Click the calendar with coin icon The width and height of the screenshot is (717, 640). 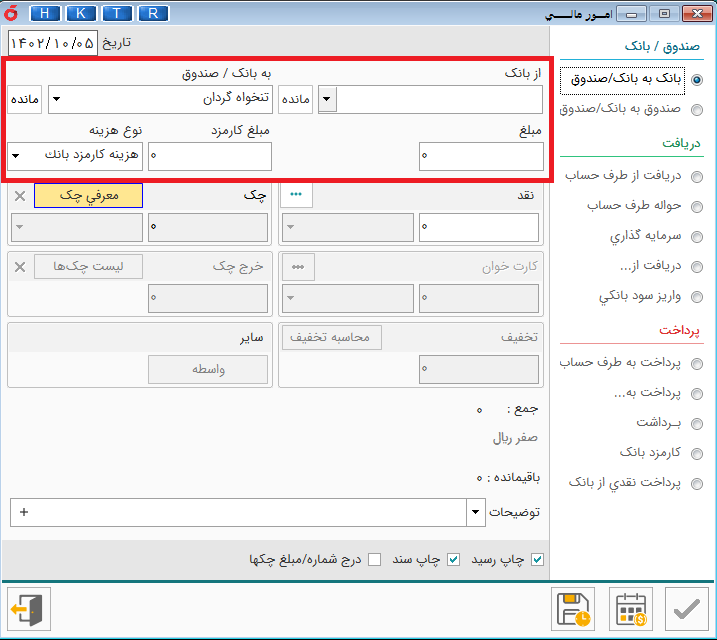[631, 609]
